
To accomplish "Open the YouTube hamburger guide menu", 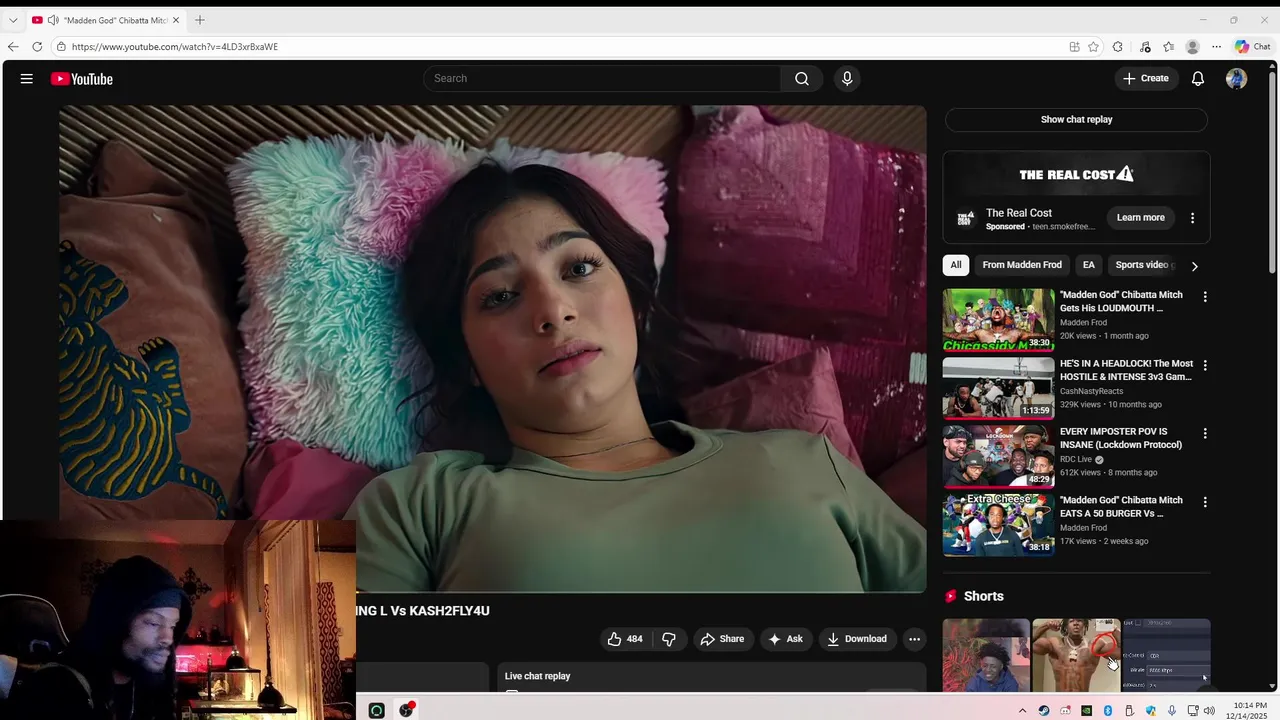I will 27,79.
